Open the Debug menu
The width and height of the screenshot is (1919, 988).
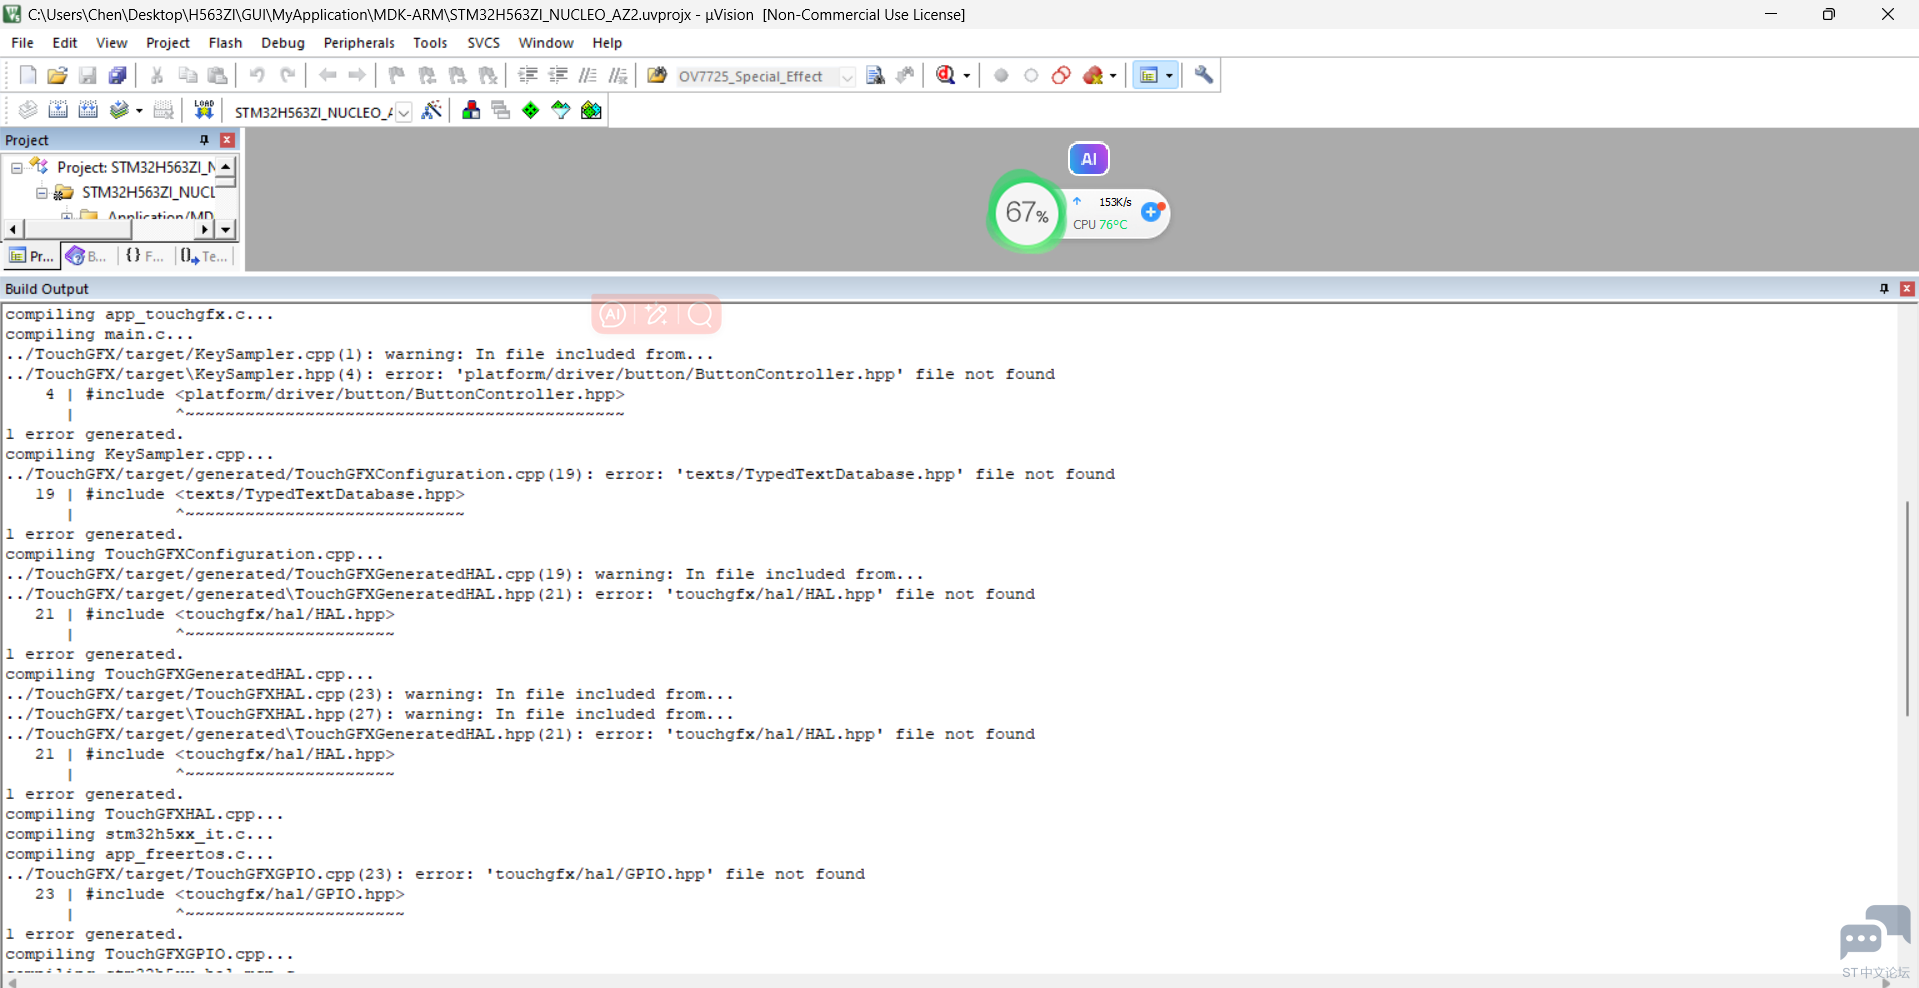click(x=283, y=43)
